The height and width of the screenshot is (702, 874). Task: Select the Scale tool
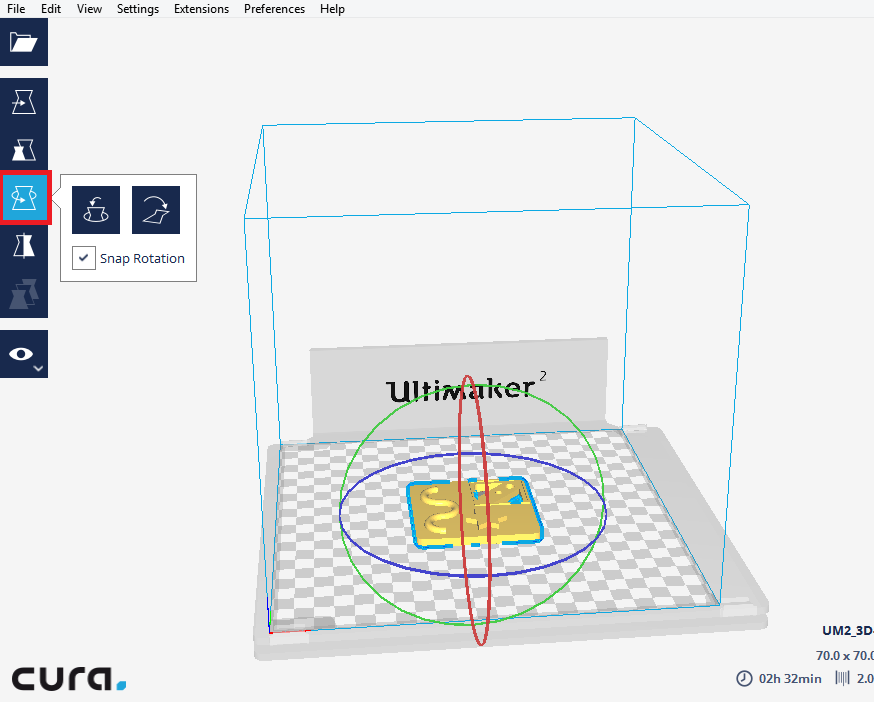click(24, 150)
